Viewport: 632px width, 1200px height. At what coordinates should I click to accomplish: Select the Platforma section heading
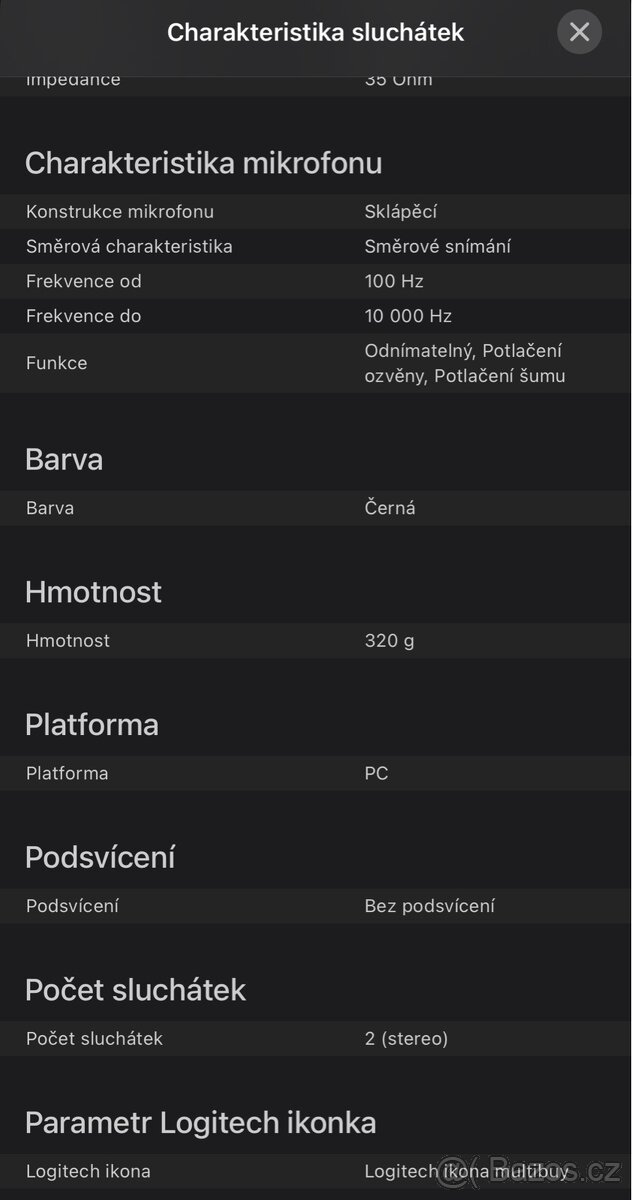pos(92,724)
